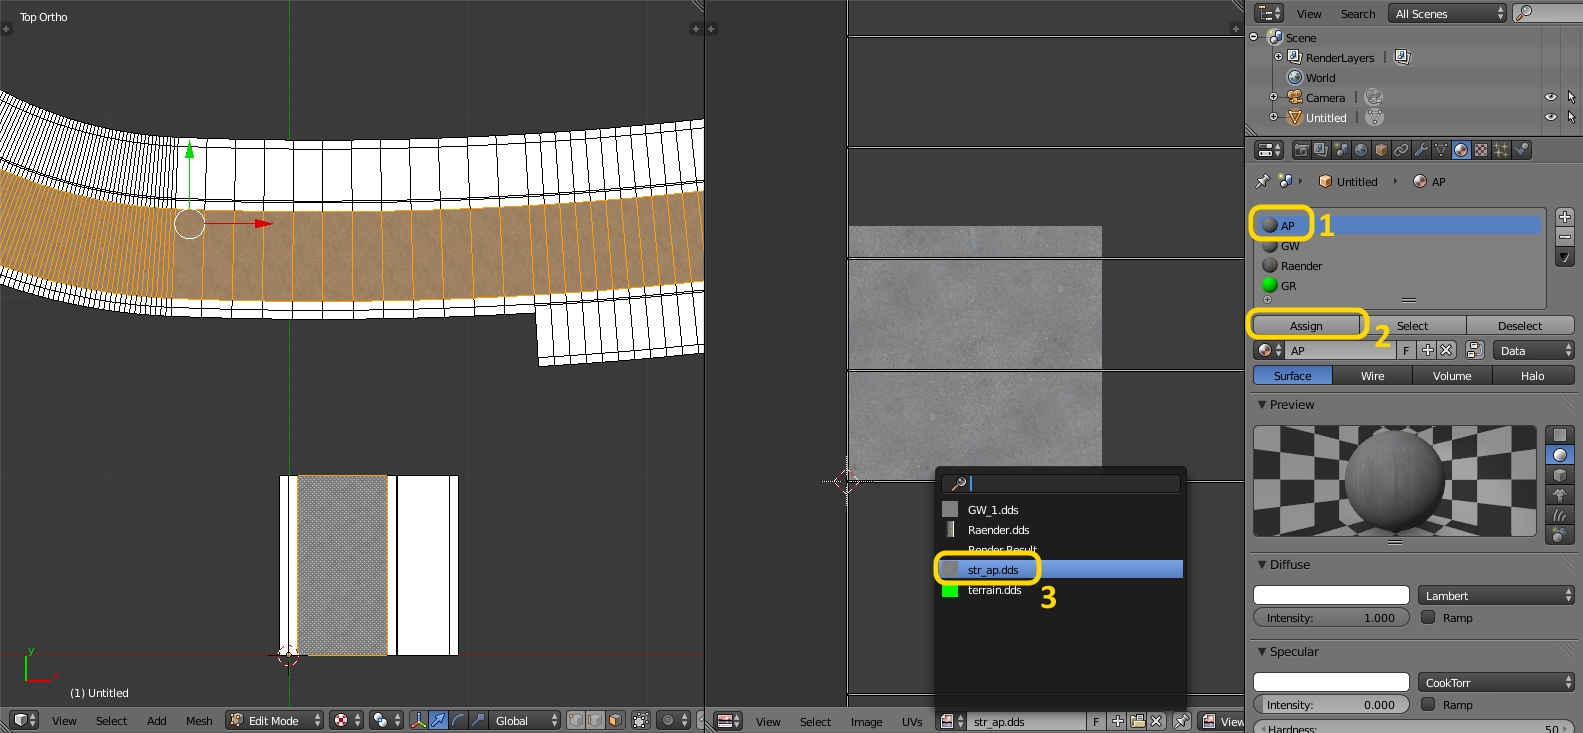Enable the Specular Ramp checkbox
Image resolution: width=1583 pixels, height=733 pixels.
pos(1428,705)
